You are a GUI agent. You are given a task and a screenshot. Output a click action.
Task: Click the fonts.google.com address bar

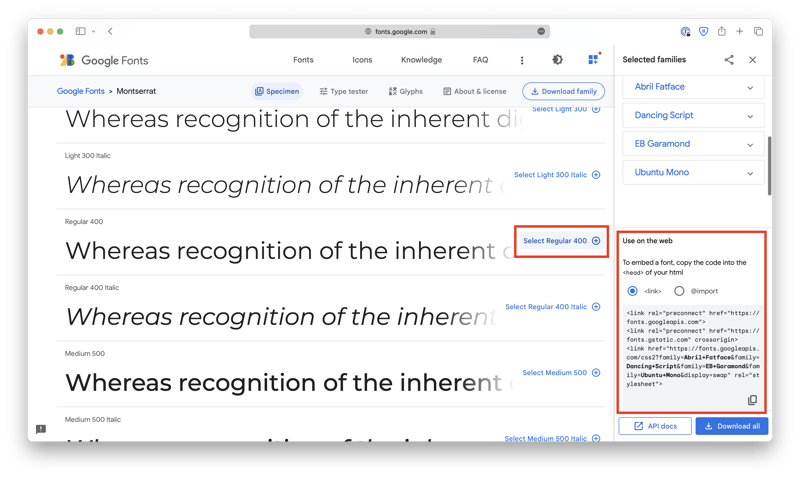point(399,31)
